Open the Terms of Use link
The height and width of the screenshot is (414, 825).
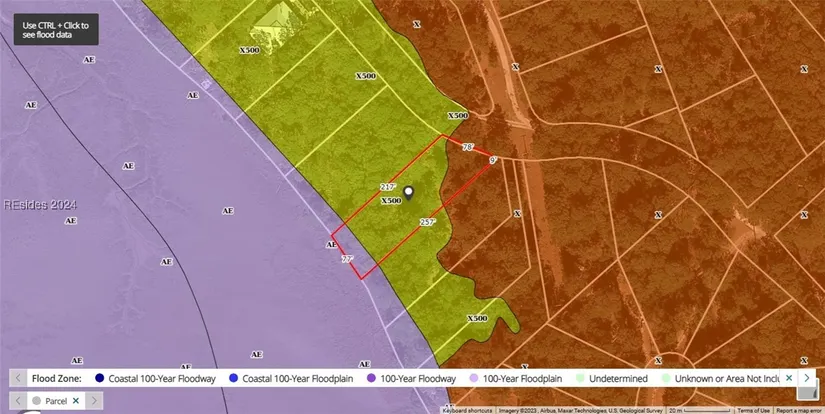pyautogui.click(x=753, y=410)
